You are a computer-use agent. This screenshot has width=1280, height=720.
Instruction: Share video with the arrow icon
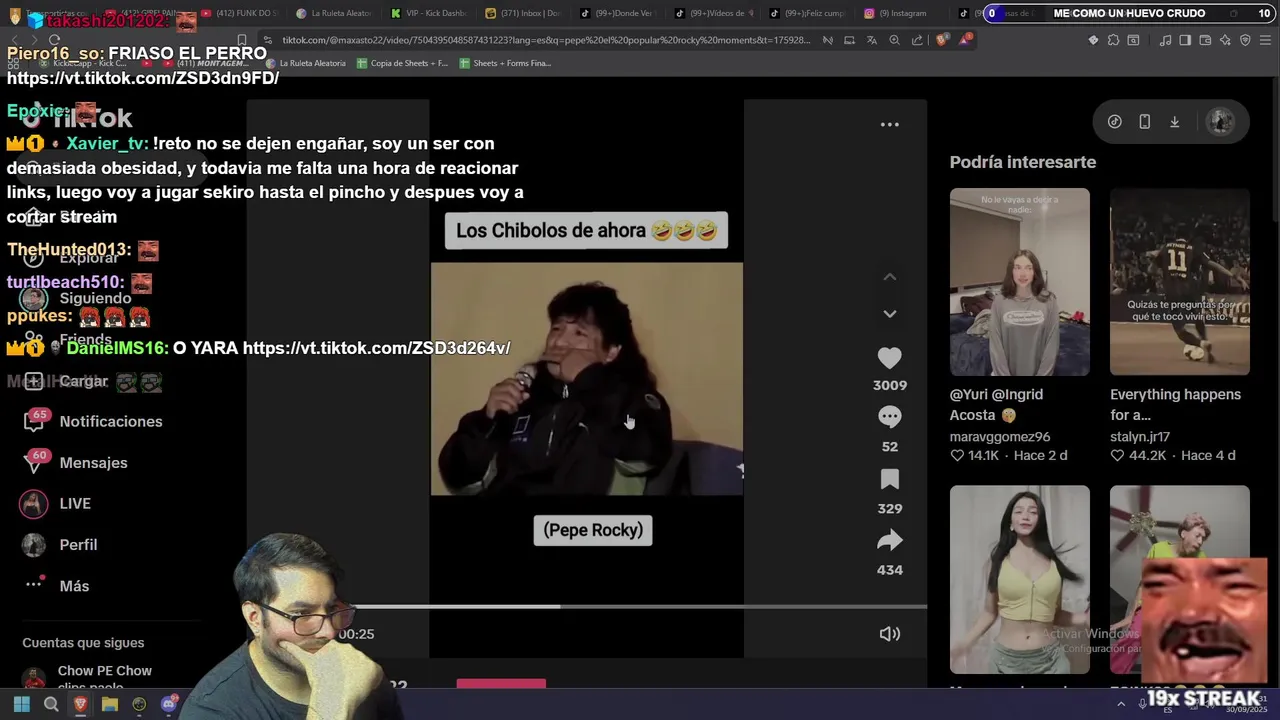889,541
